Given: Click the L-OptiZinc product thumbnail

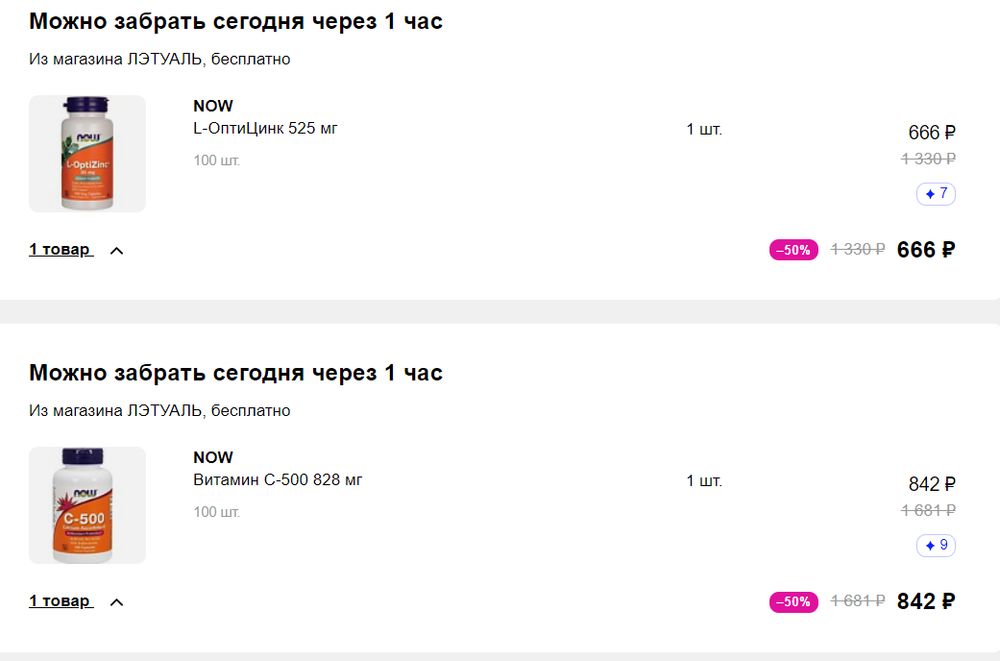Looking at the screenshot, I should [x=87, y=153].
